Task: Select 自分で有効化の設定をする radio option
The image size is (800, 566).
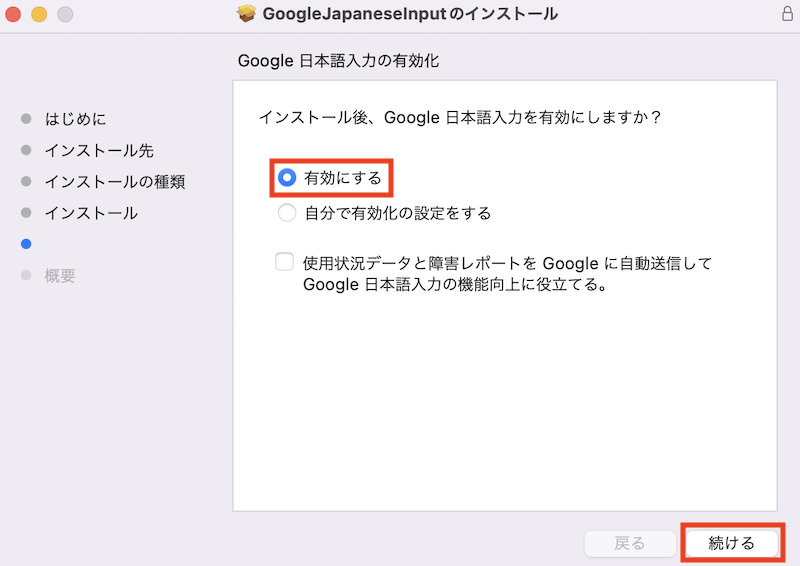Action: coord(287,213)
